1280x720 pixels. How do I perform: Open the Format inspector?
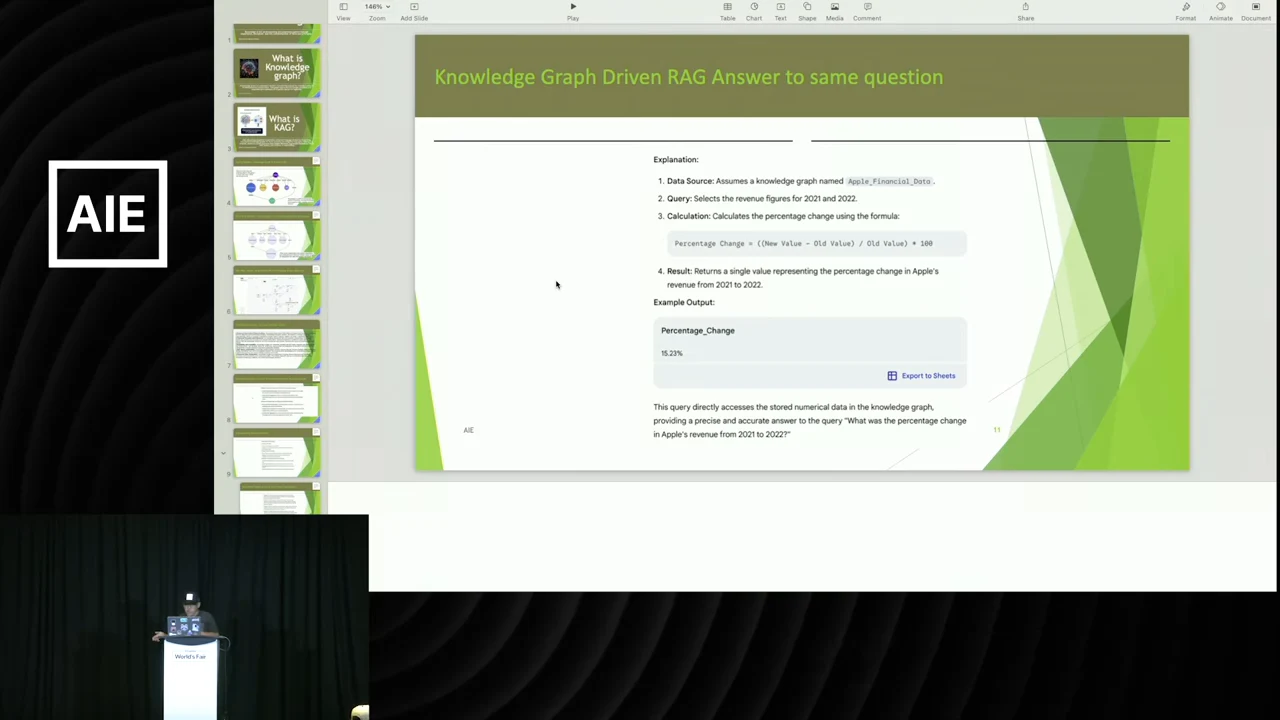(x=1186, y=11)
